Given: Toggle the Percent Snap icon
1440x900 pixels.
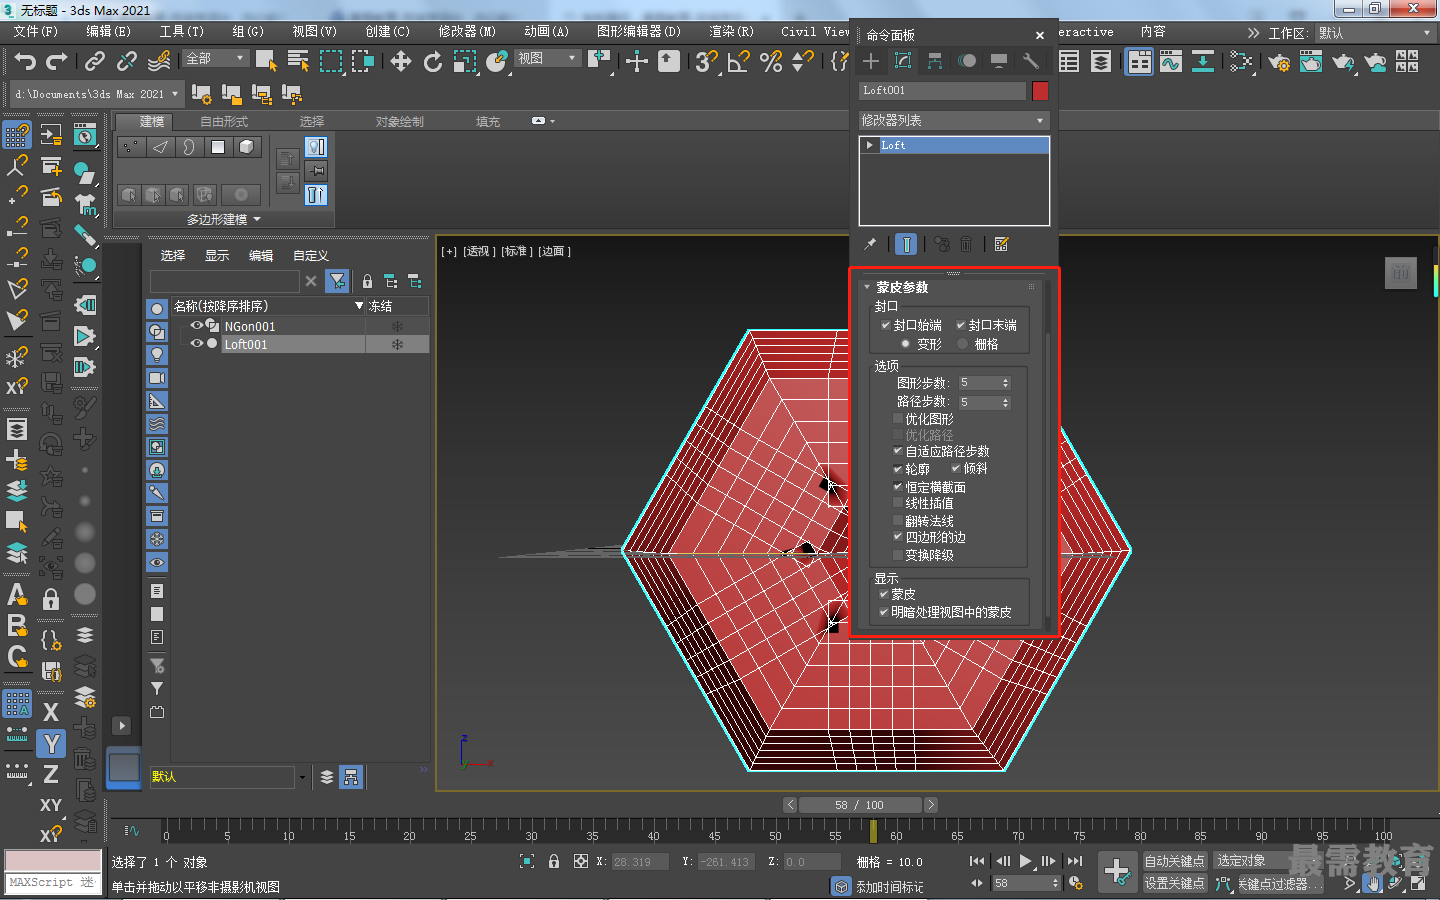Looking at the screenshot, I should [x=771, y=61].
